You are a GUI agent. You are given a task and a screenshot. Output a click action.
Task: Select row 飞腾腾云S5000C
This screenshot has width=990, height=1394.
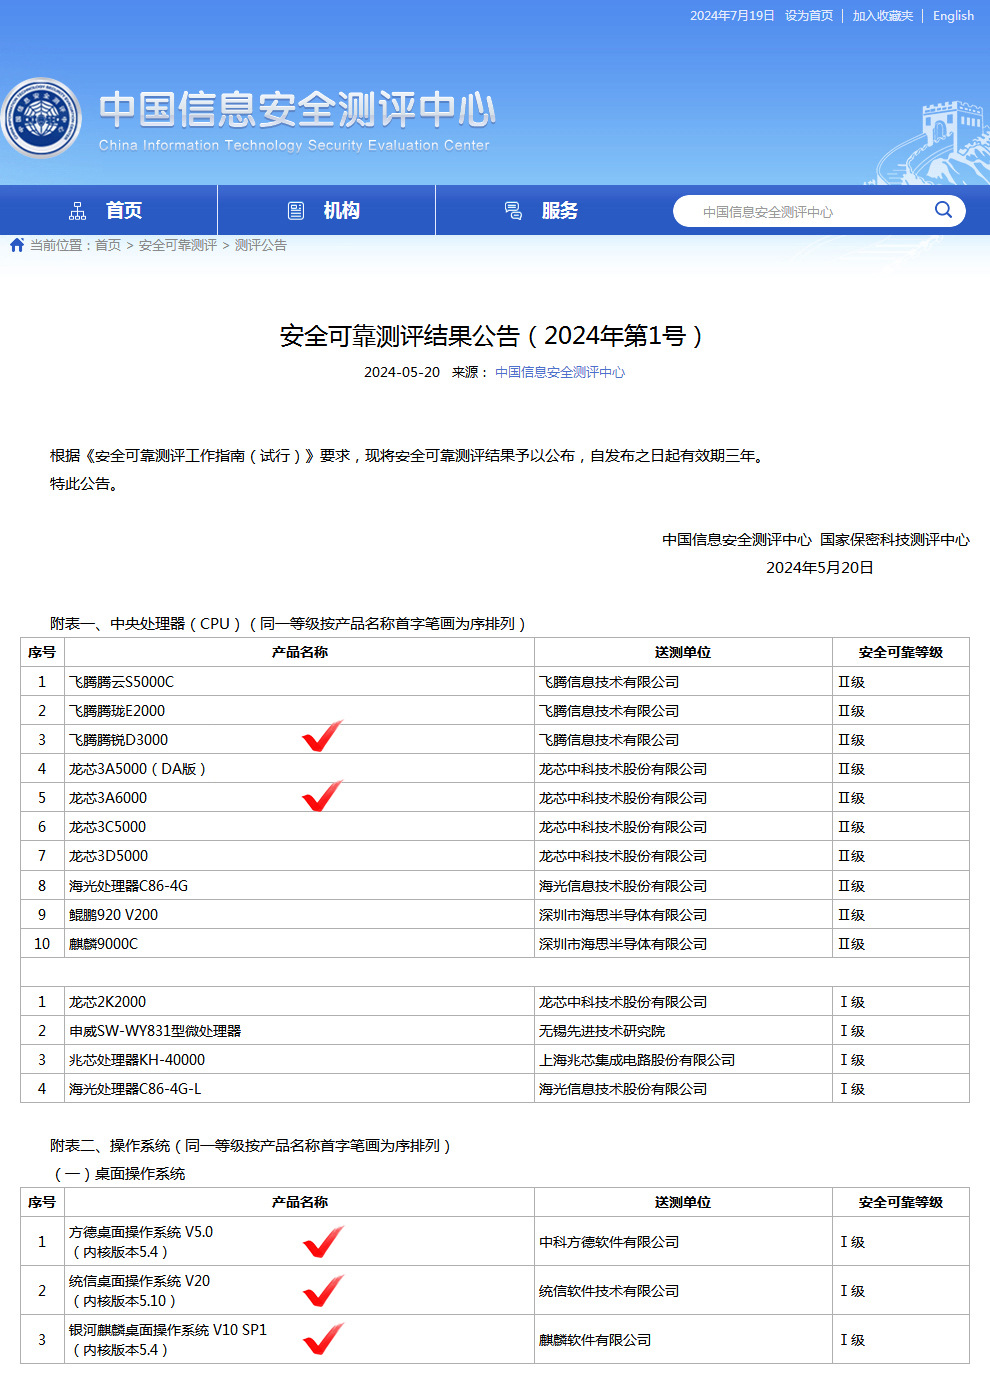pyautogui.click(x=494, y=682)
